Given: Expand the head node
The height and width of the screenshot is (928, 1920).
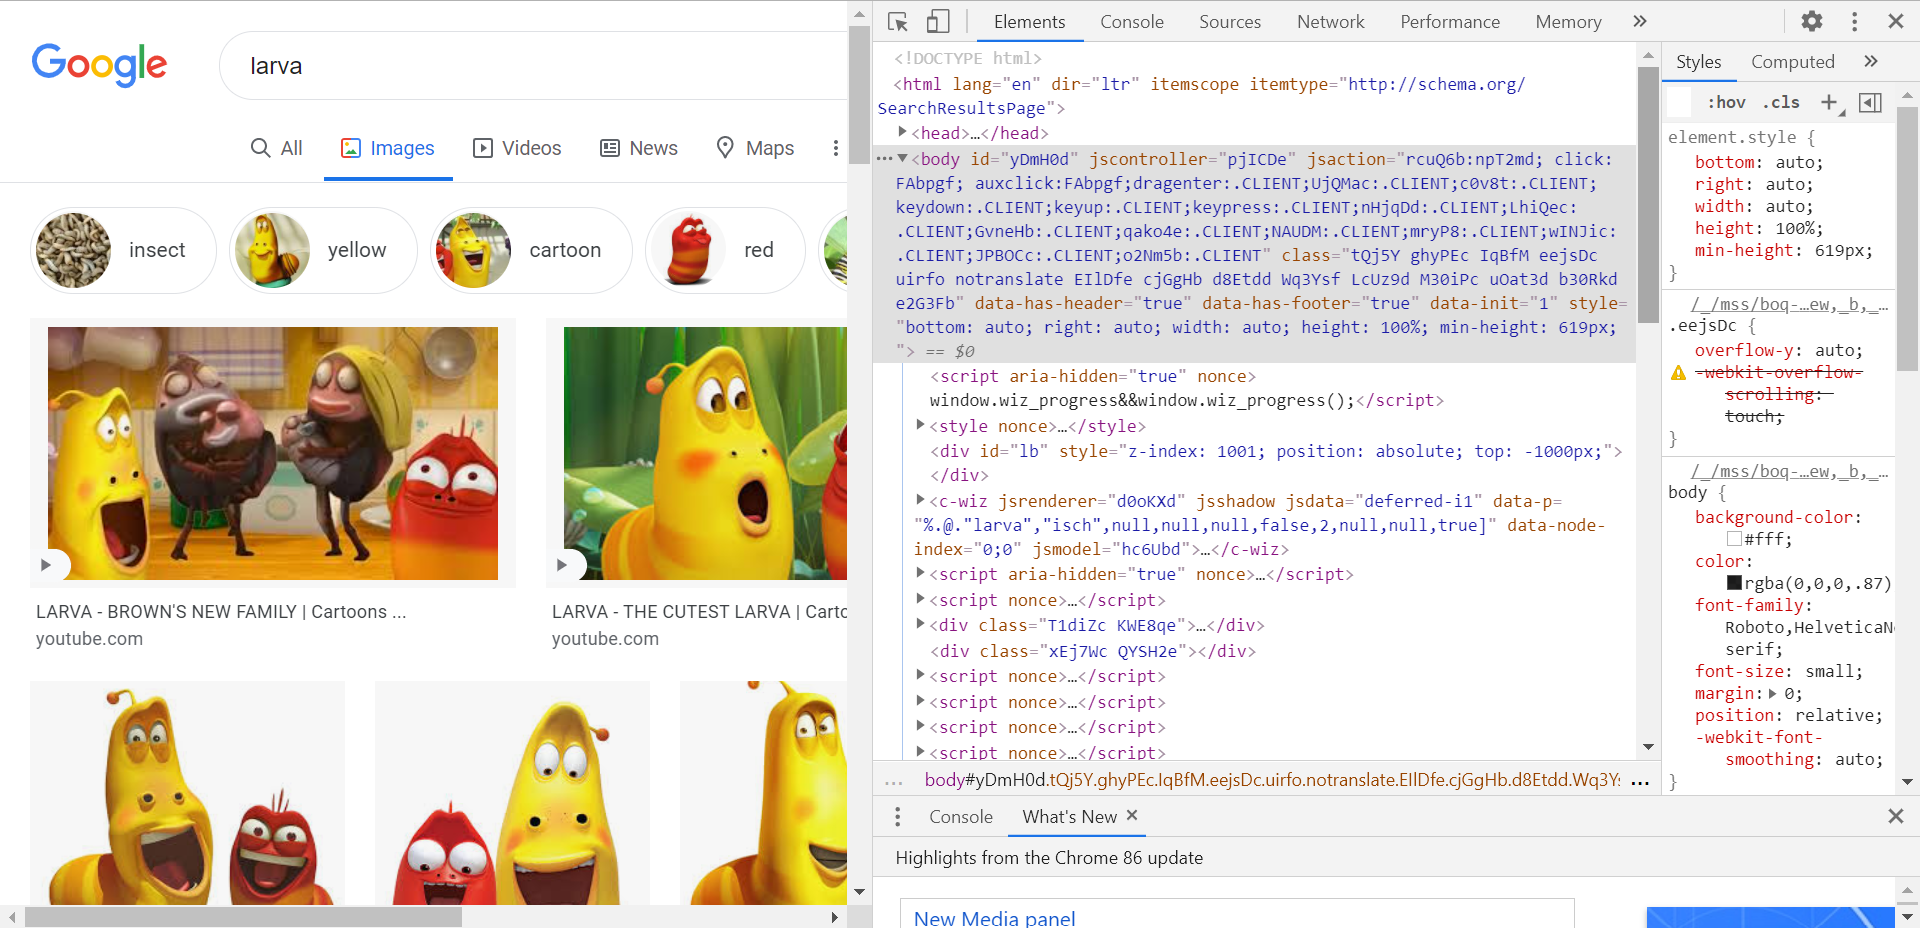Looking at the screenshot, I should coord(902,132).
